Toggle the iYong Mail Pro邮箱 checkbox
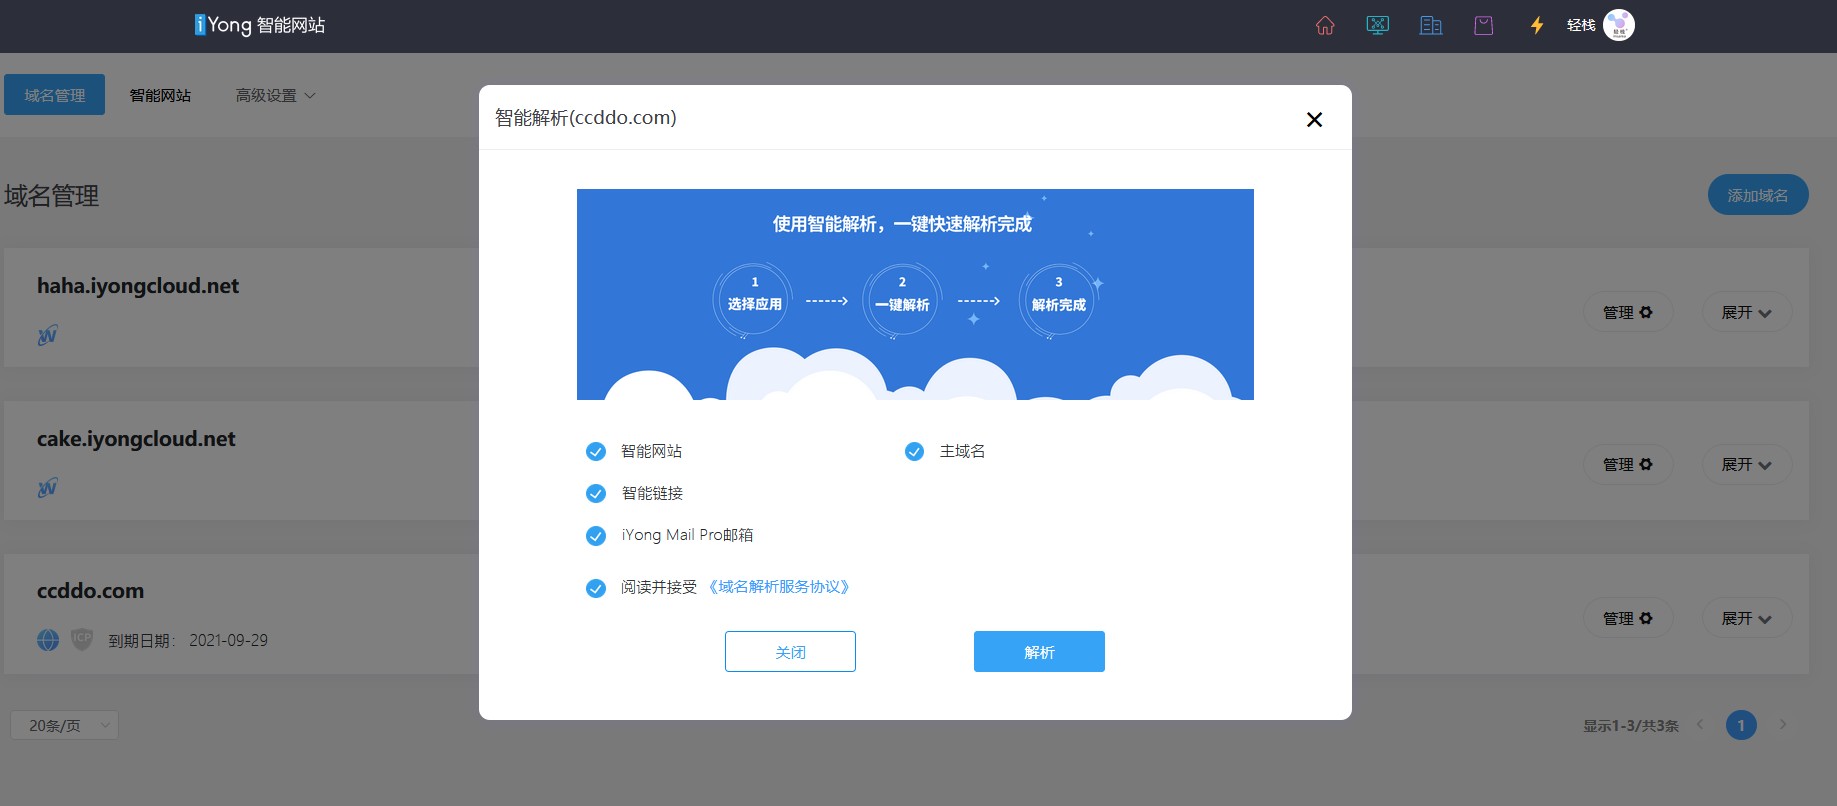1837x806 pixels. (595, 536)
